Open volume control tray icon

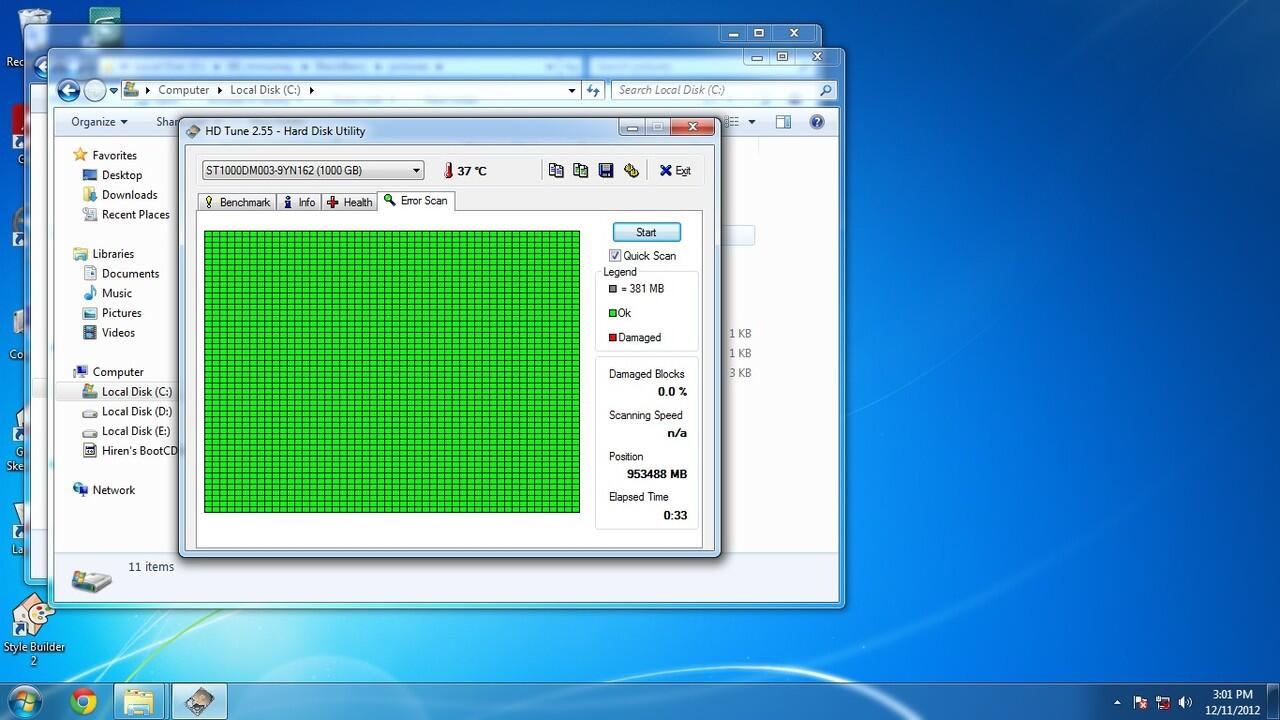pyautogui.click(x=1186, y=702)
